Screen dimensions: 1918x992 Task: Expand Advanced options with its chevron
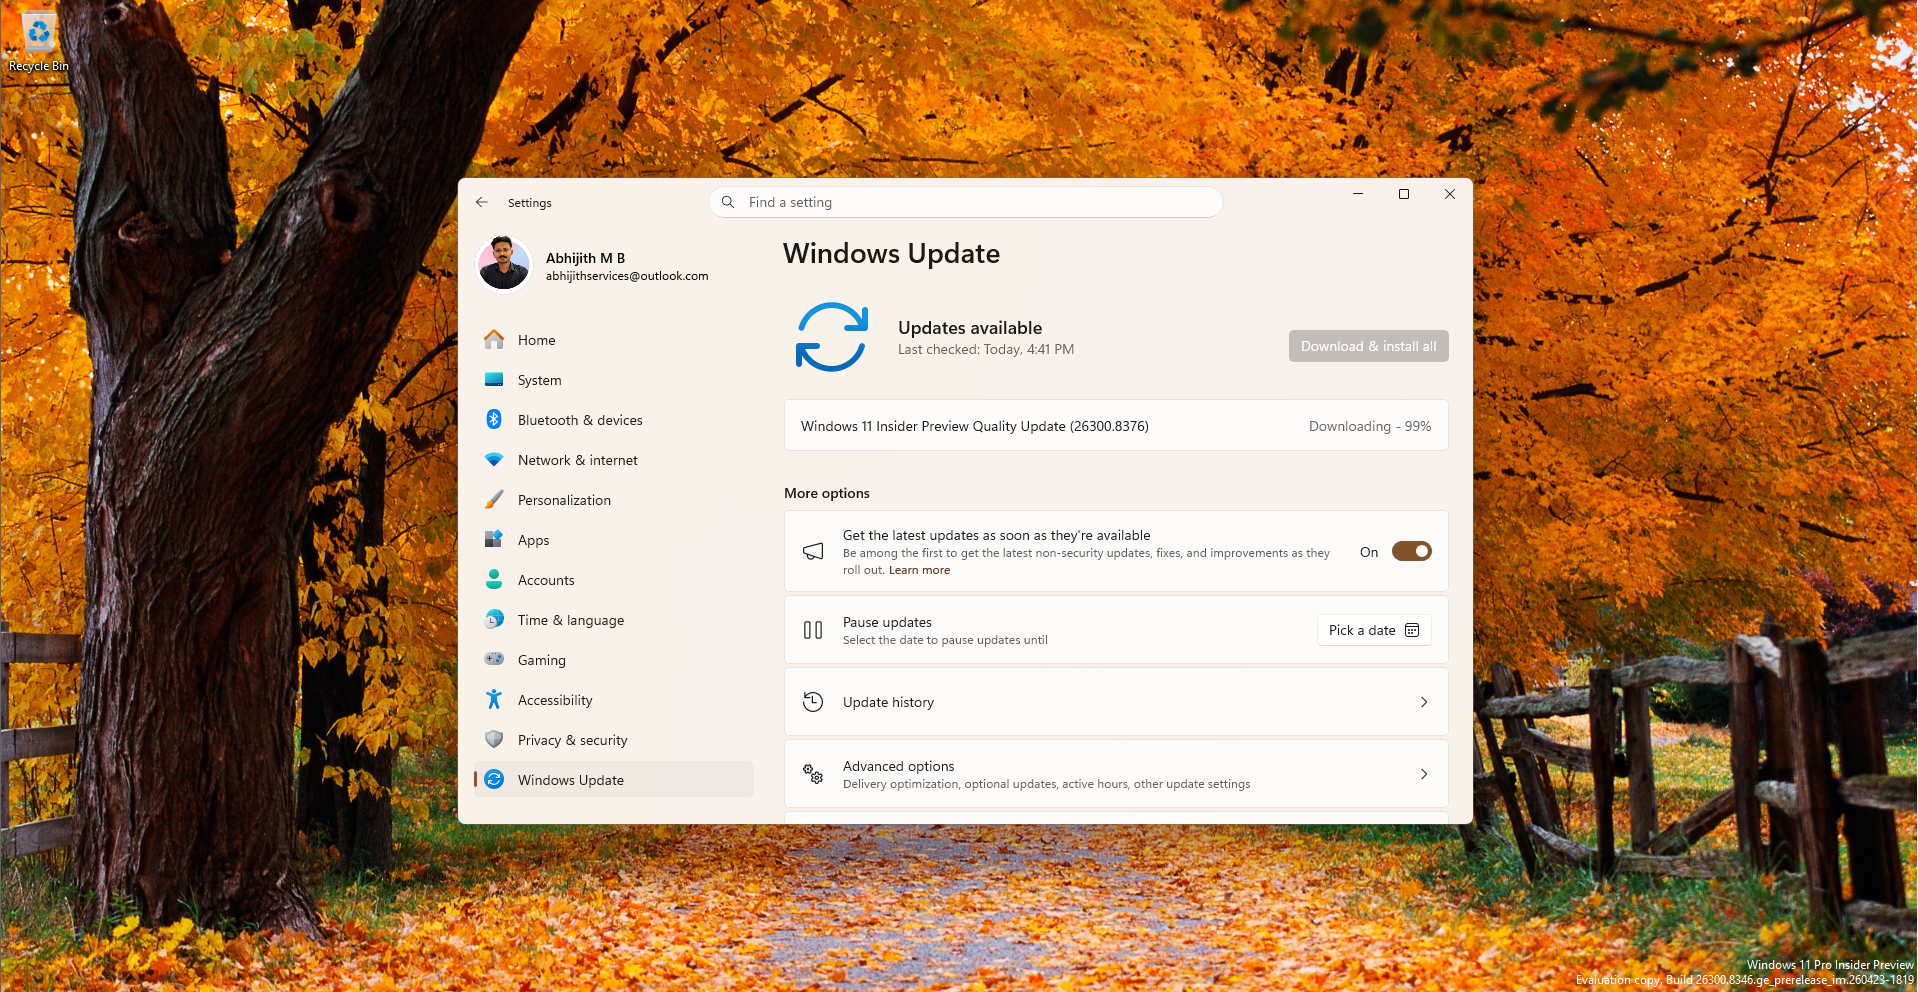(1424, 774)
